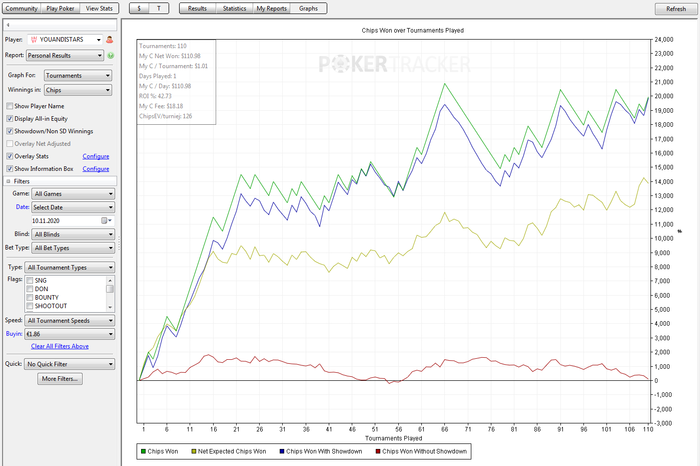Viewport: 700px width, 466px height.
Task: Toggle Show Information Box checkbox
Action: [x=9, y=169]
